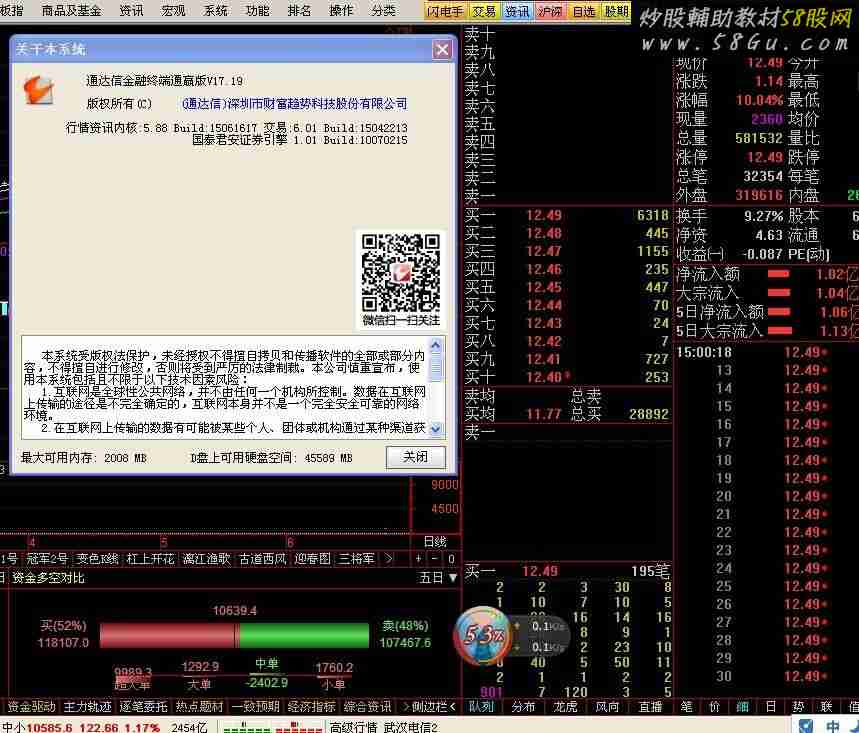Click the 沪深 toolbar button
This screenshot has height=733, width=859.
tap(550, 11)
